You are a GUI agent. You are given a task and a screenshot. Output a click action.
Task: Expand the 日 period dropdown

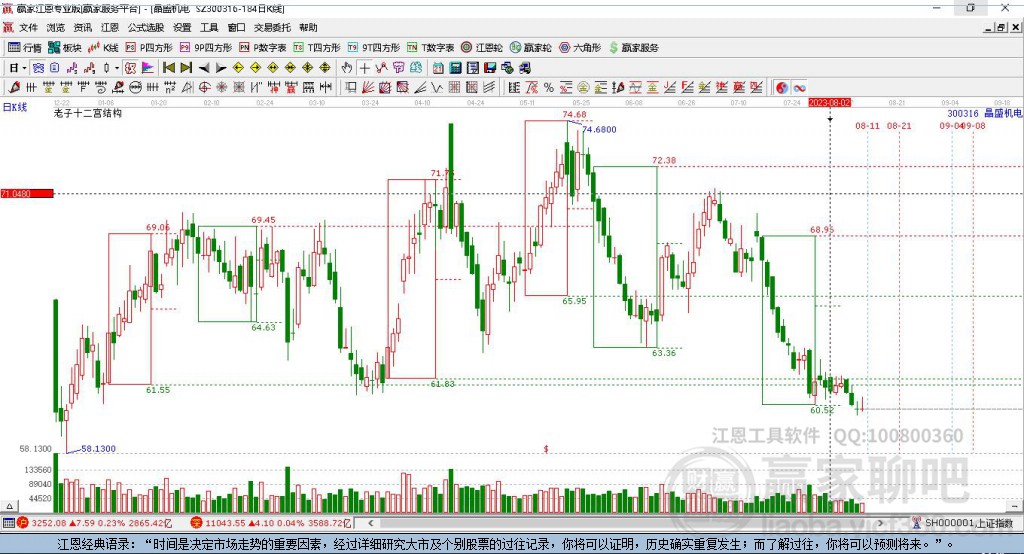(24, 68)
